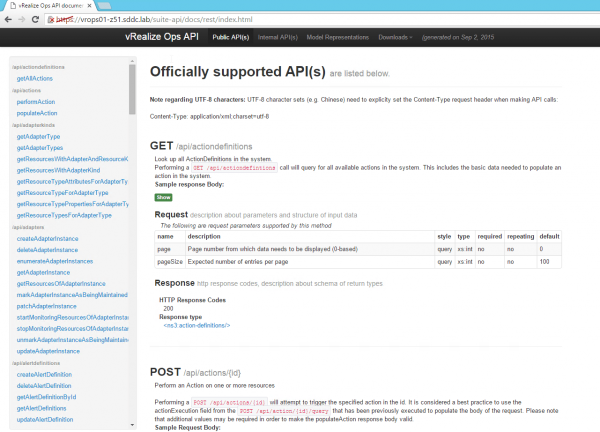The width and height of the screenshot is (600, 432).
Task: Open unmarkAdapterInstanceAsBeingMaintained entry
Action: pos(72,340)
